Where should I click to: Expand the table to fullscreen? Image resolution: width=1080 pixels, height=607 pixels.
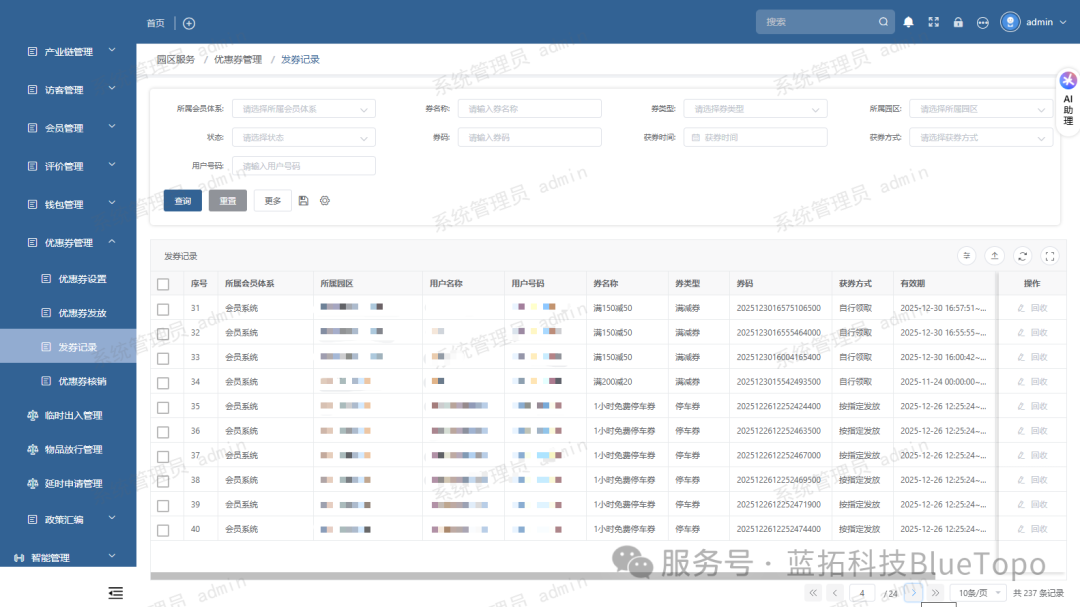[1050, 256]
